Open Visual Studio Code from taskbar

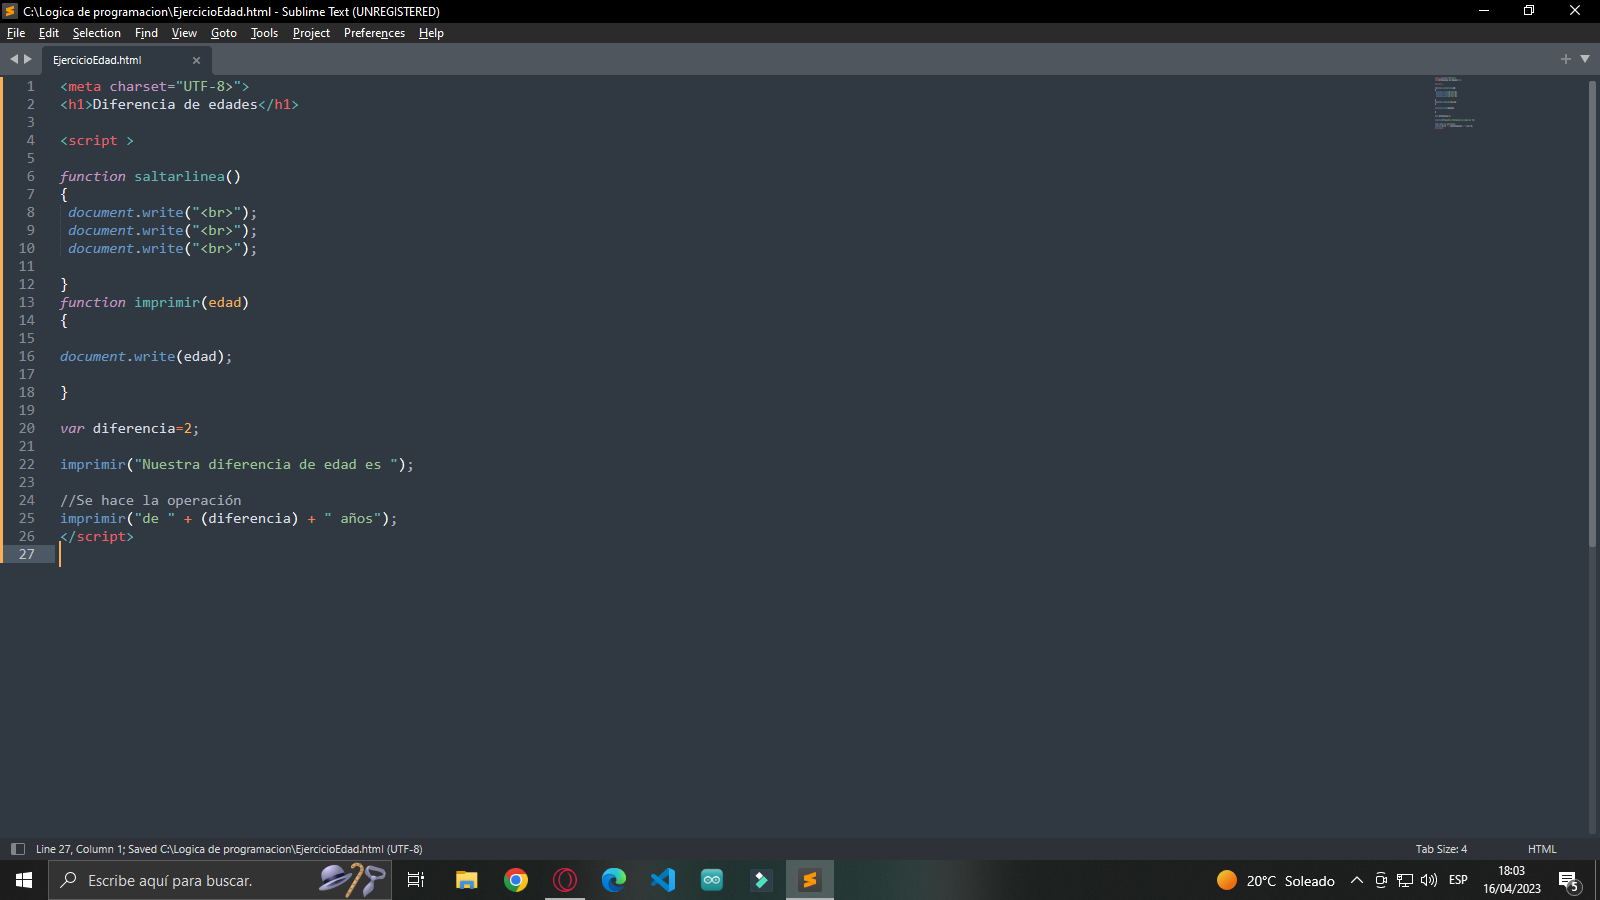(663, 880)
